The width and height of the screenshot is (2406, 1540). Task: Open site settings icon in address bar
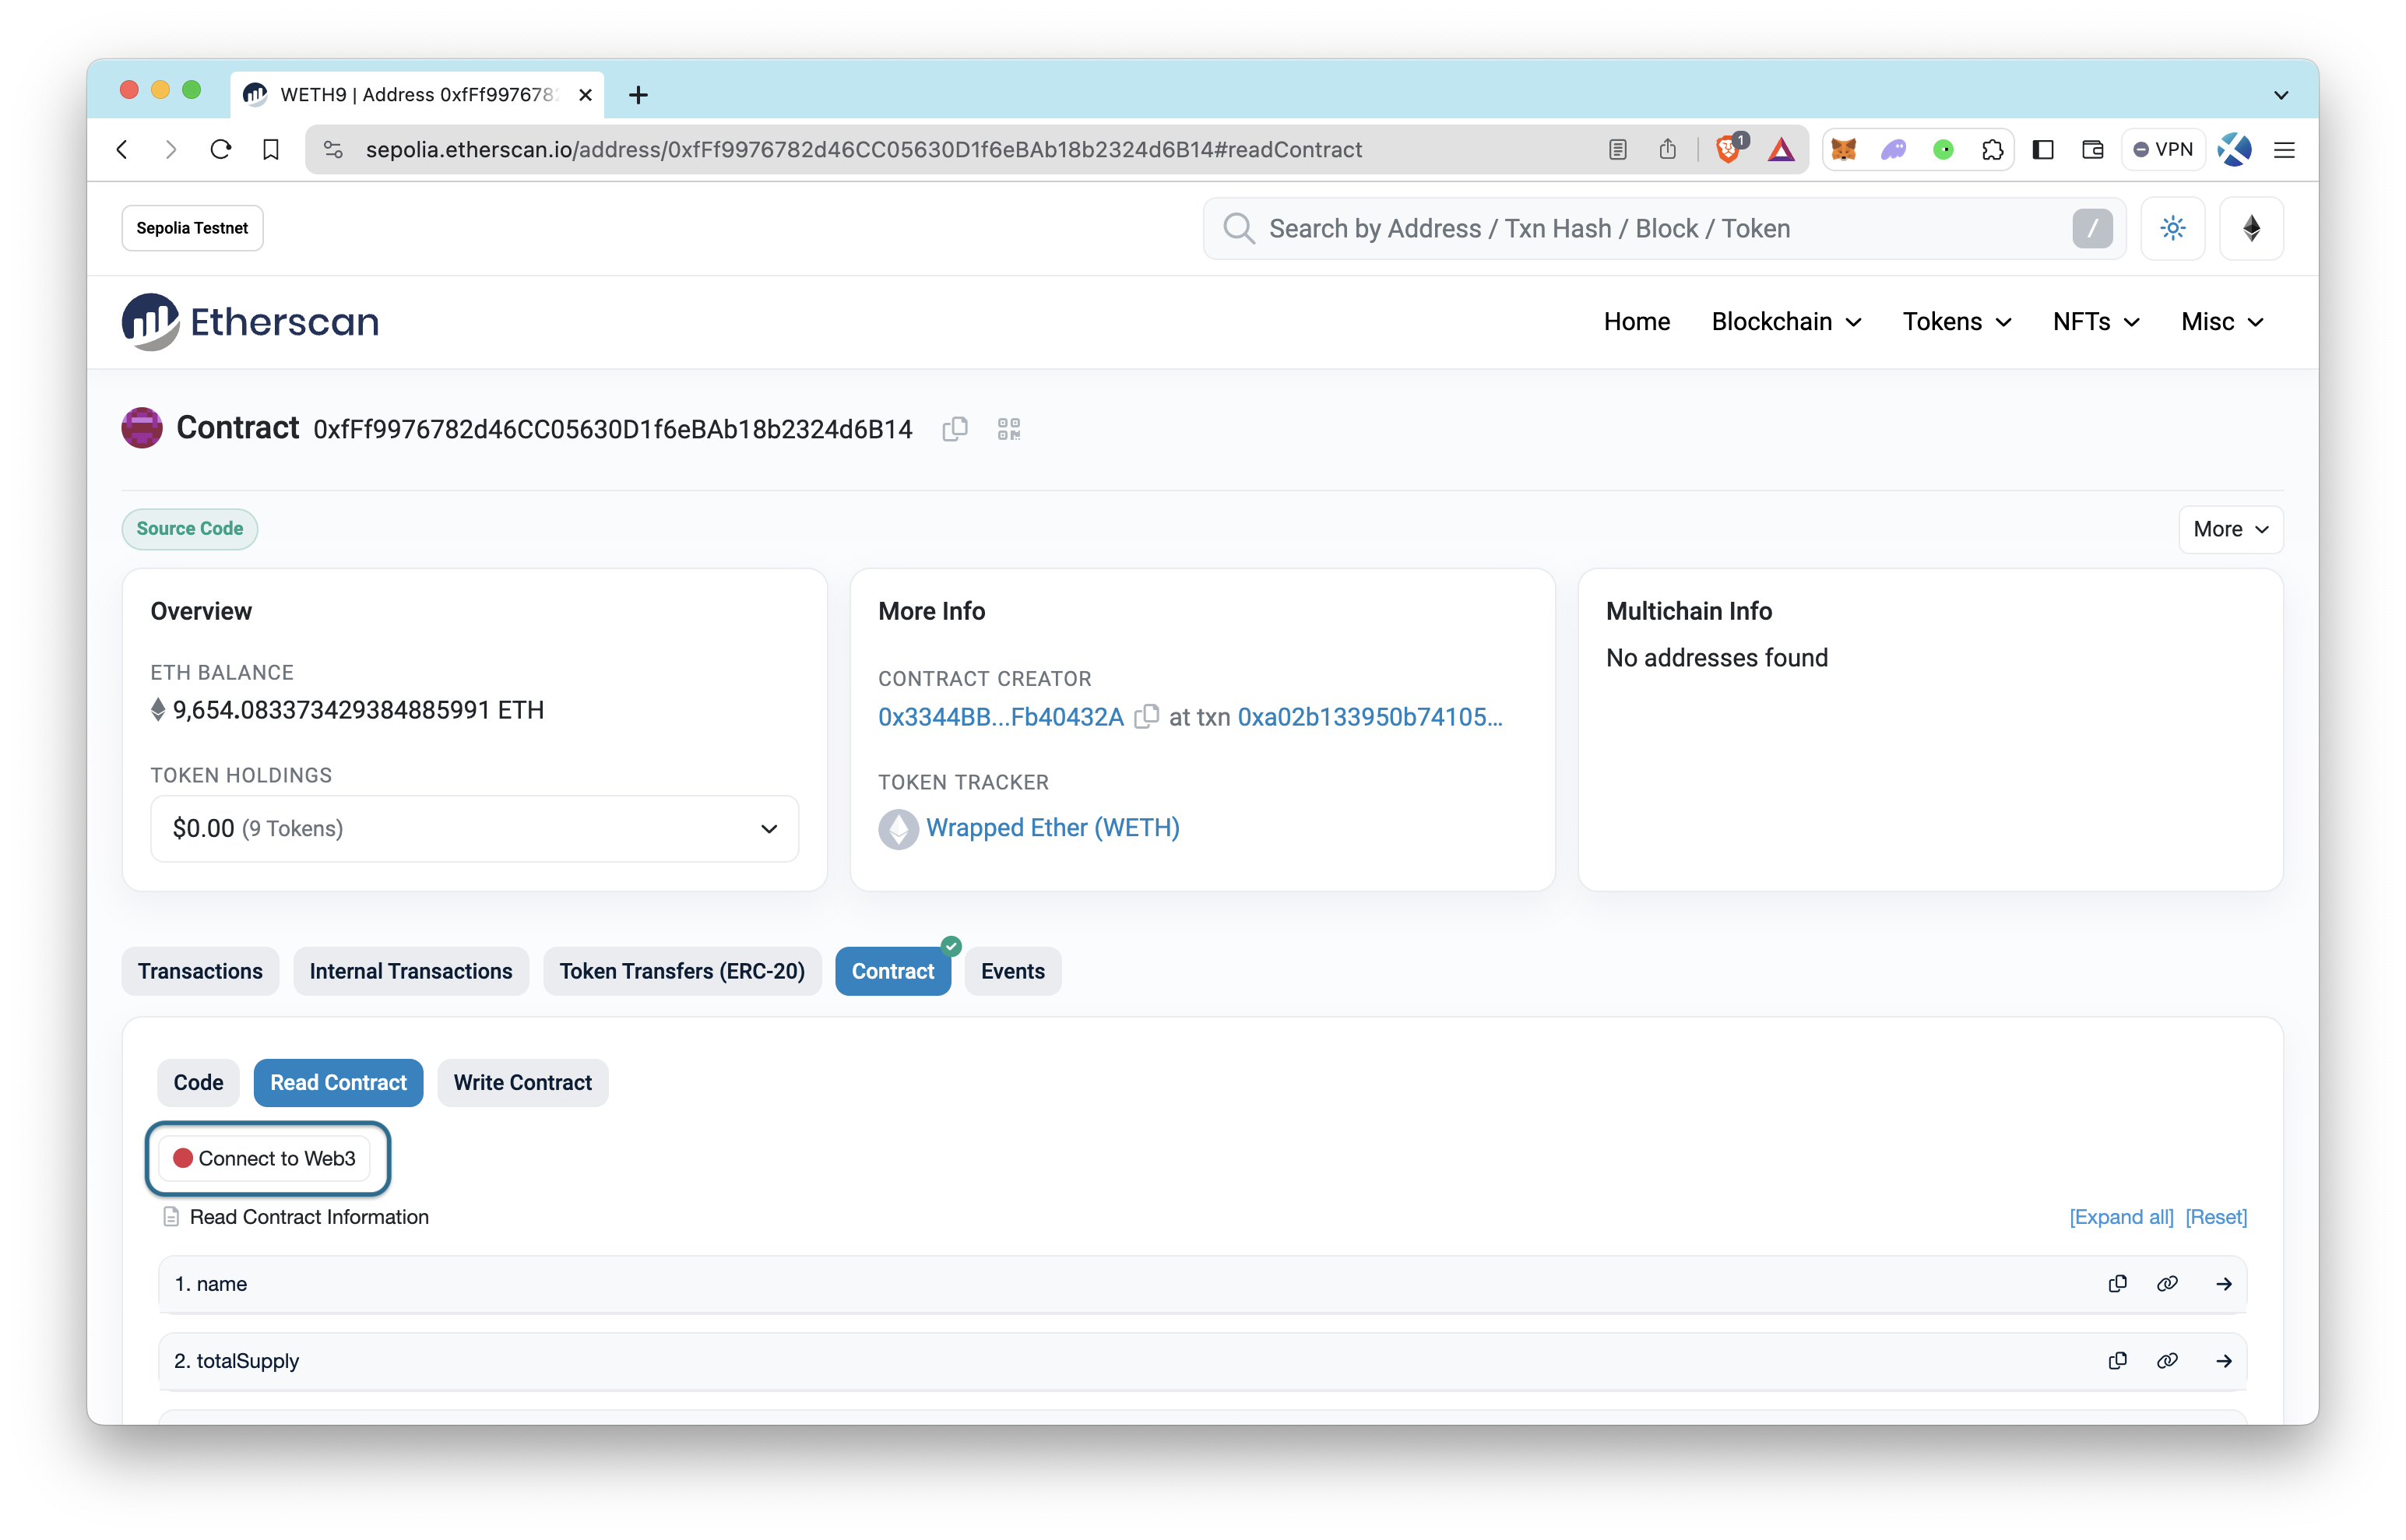pos(334,149)
